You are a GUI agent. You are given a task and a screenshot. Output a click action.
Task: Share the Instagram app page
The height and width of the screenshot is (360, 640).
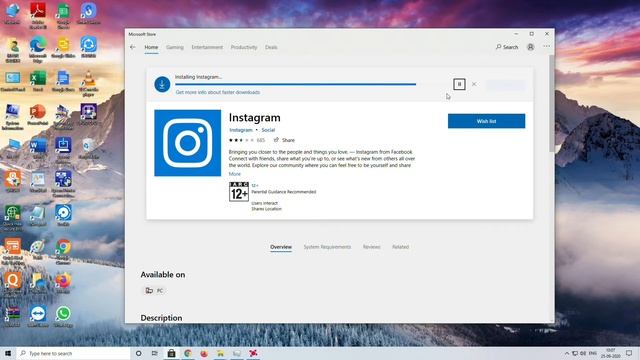(284, 140)
